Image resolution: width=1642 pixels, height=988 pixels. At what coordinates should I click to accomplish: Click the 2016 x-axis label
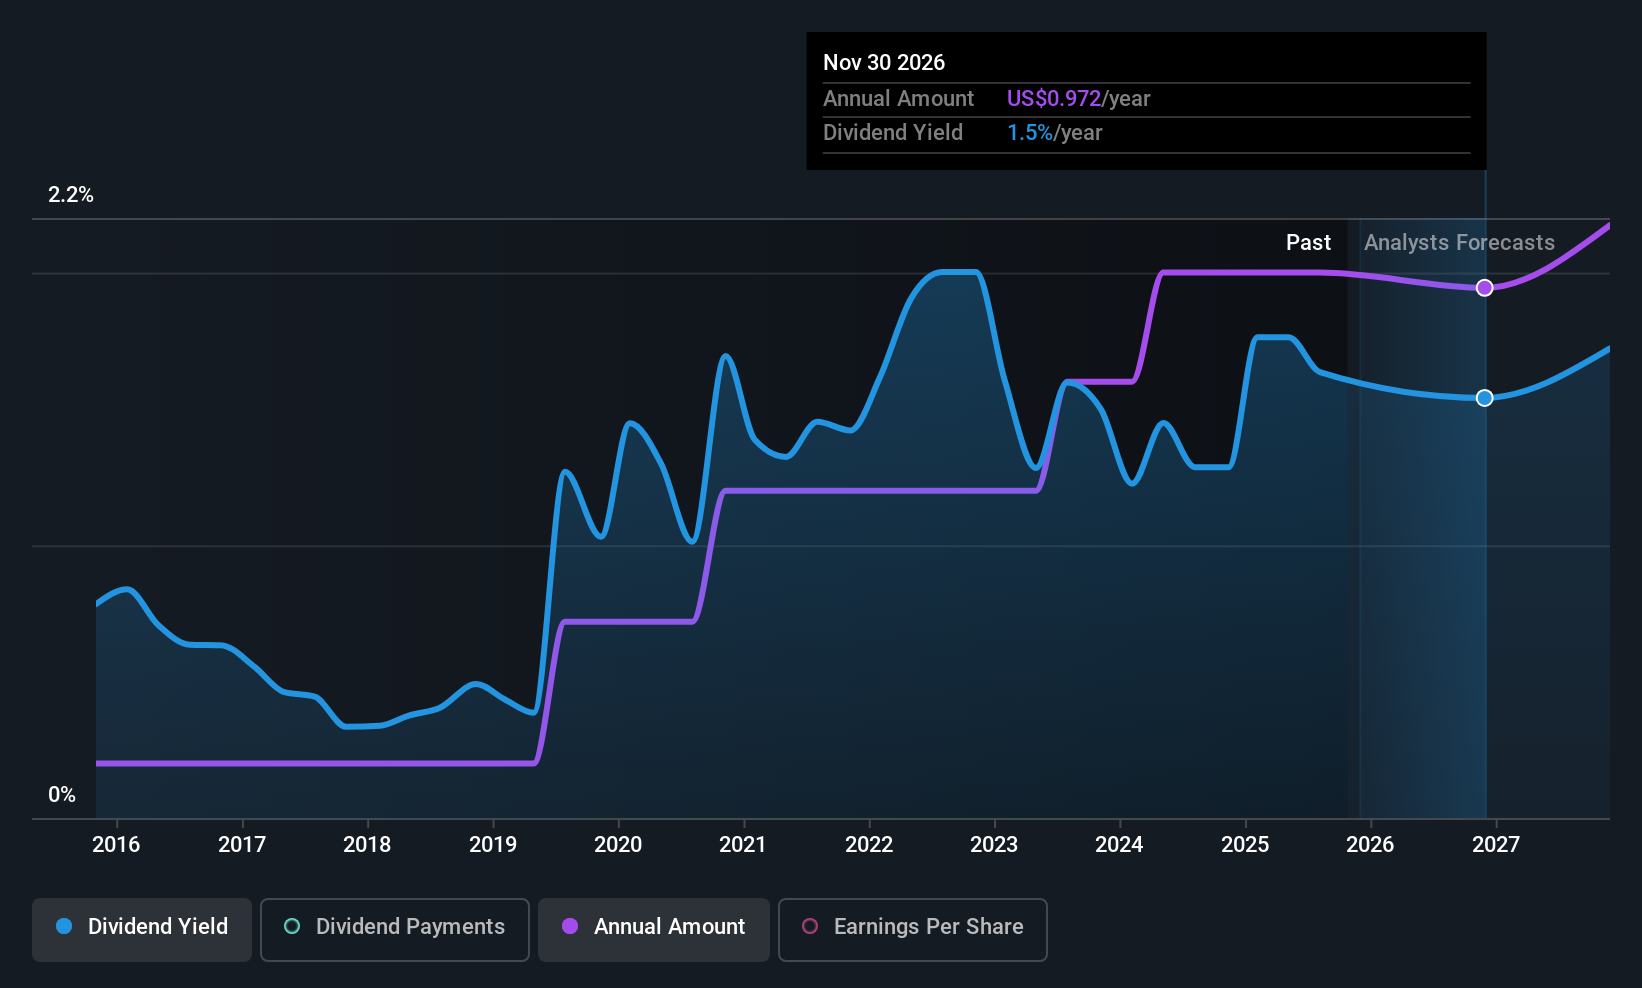[x=116, y=845]
